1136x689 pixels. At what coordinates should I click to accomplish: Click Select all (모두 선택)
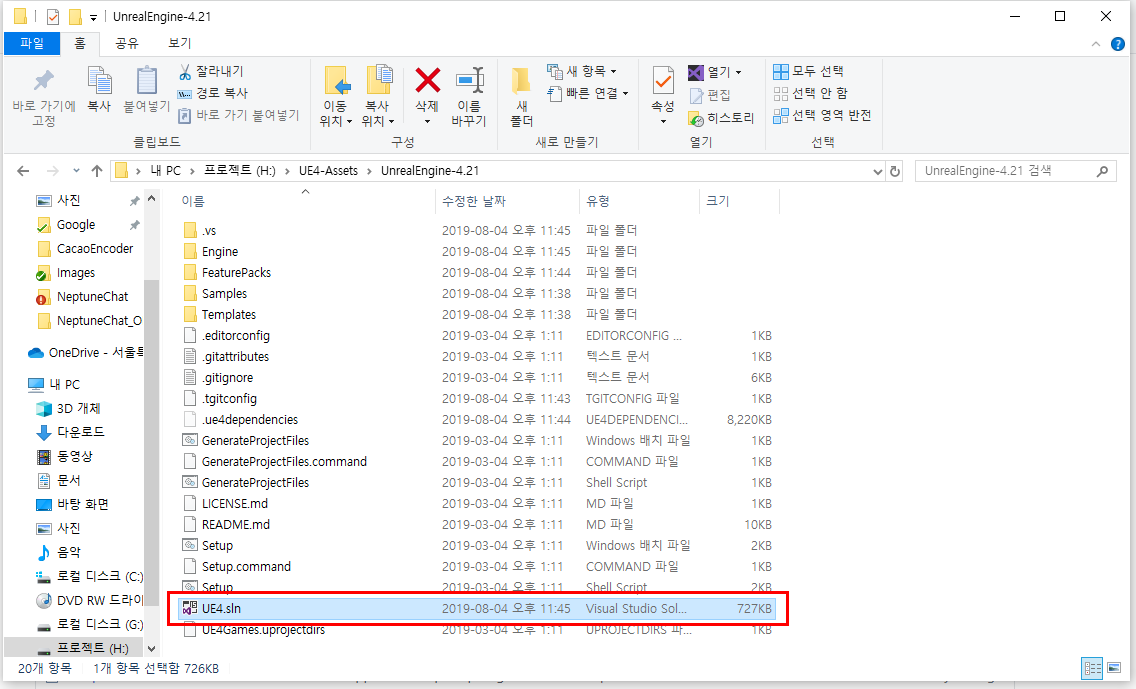pos(809,72)
